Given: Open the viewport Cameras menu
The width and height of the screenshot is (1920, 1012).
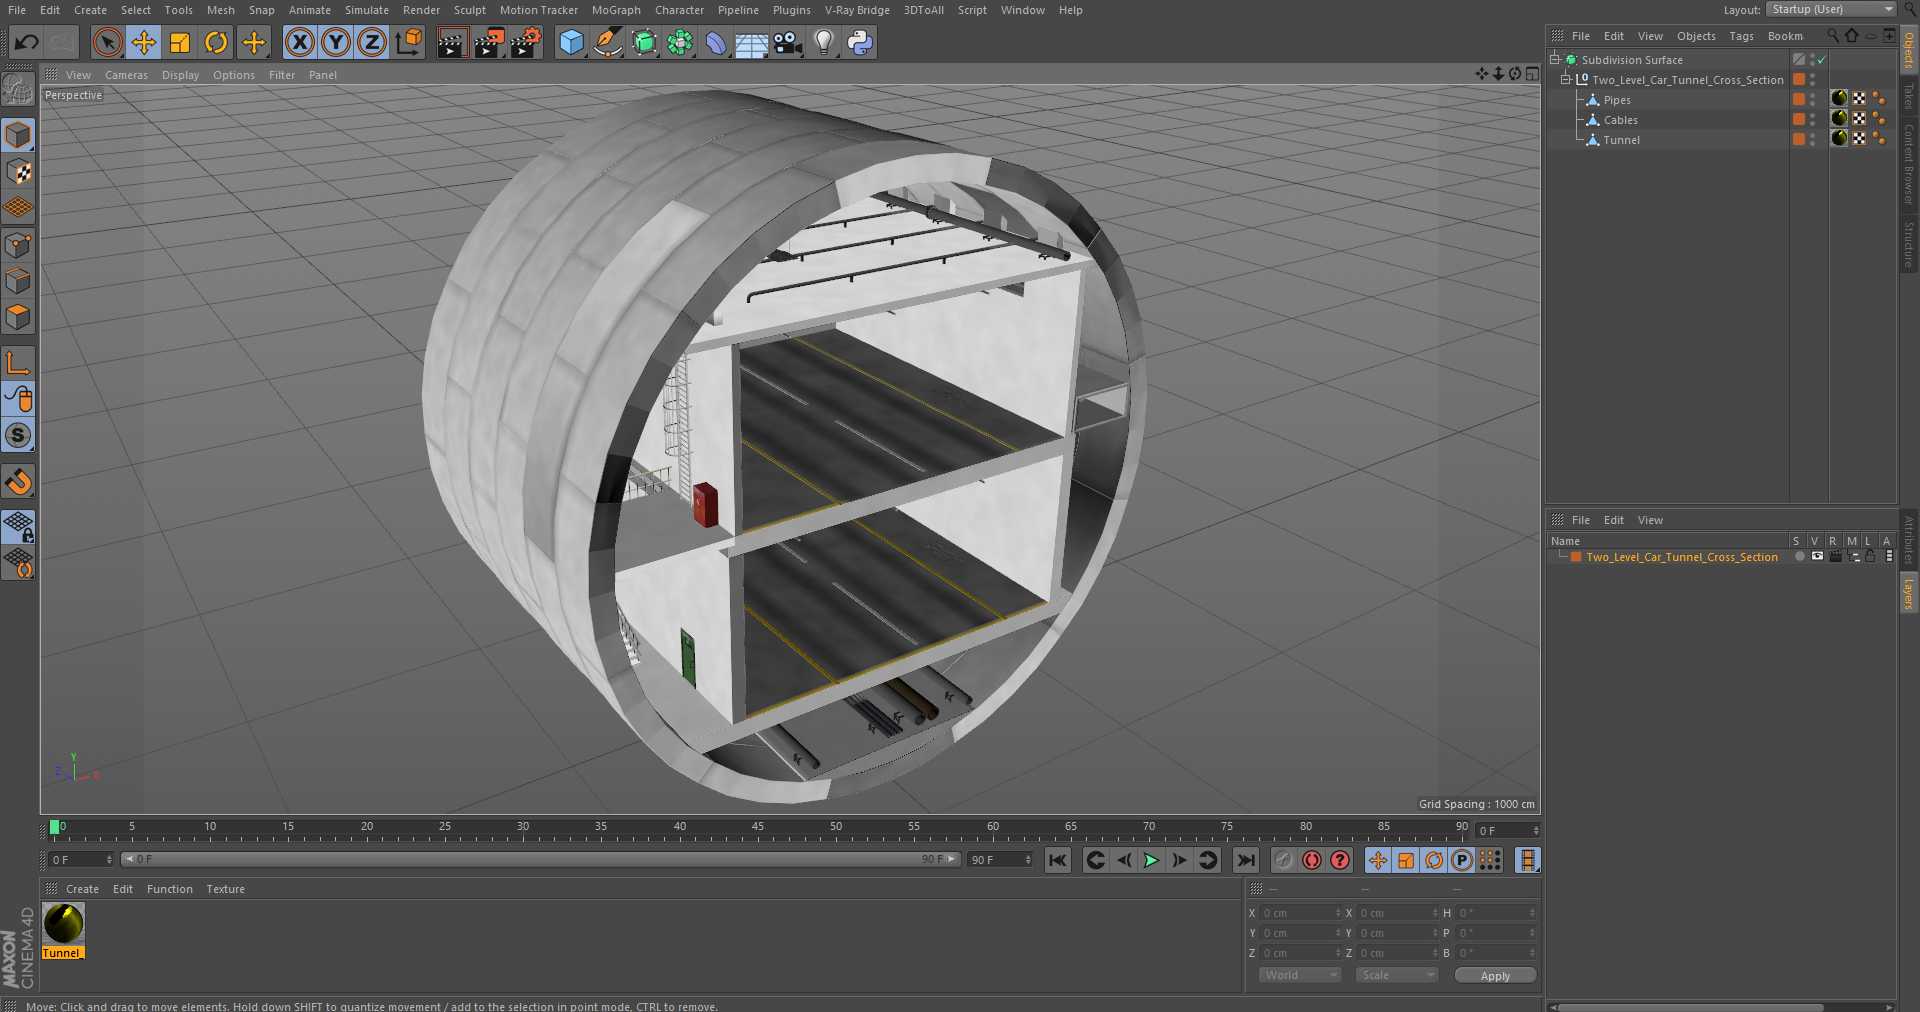Looking at the screenshot, I should pos(126,75).
